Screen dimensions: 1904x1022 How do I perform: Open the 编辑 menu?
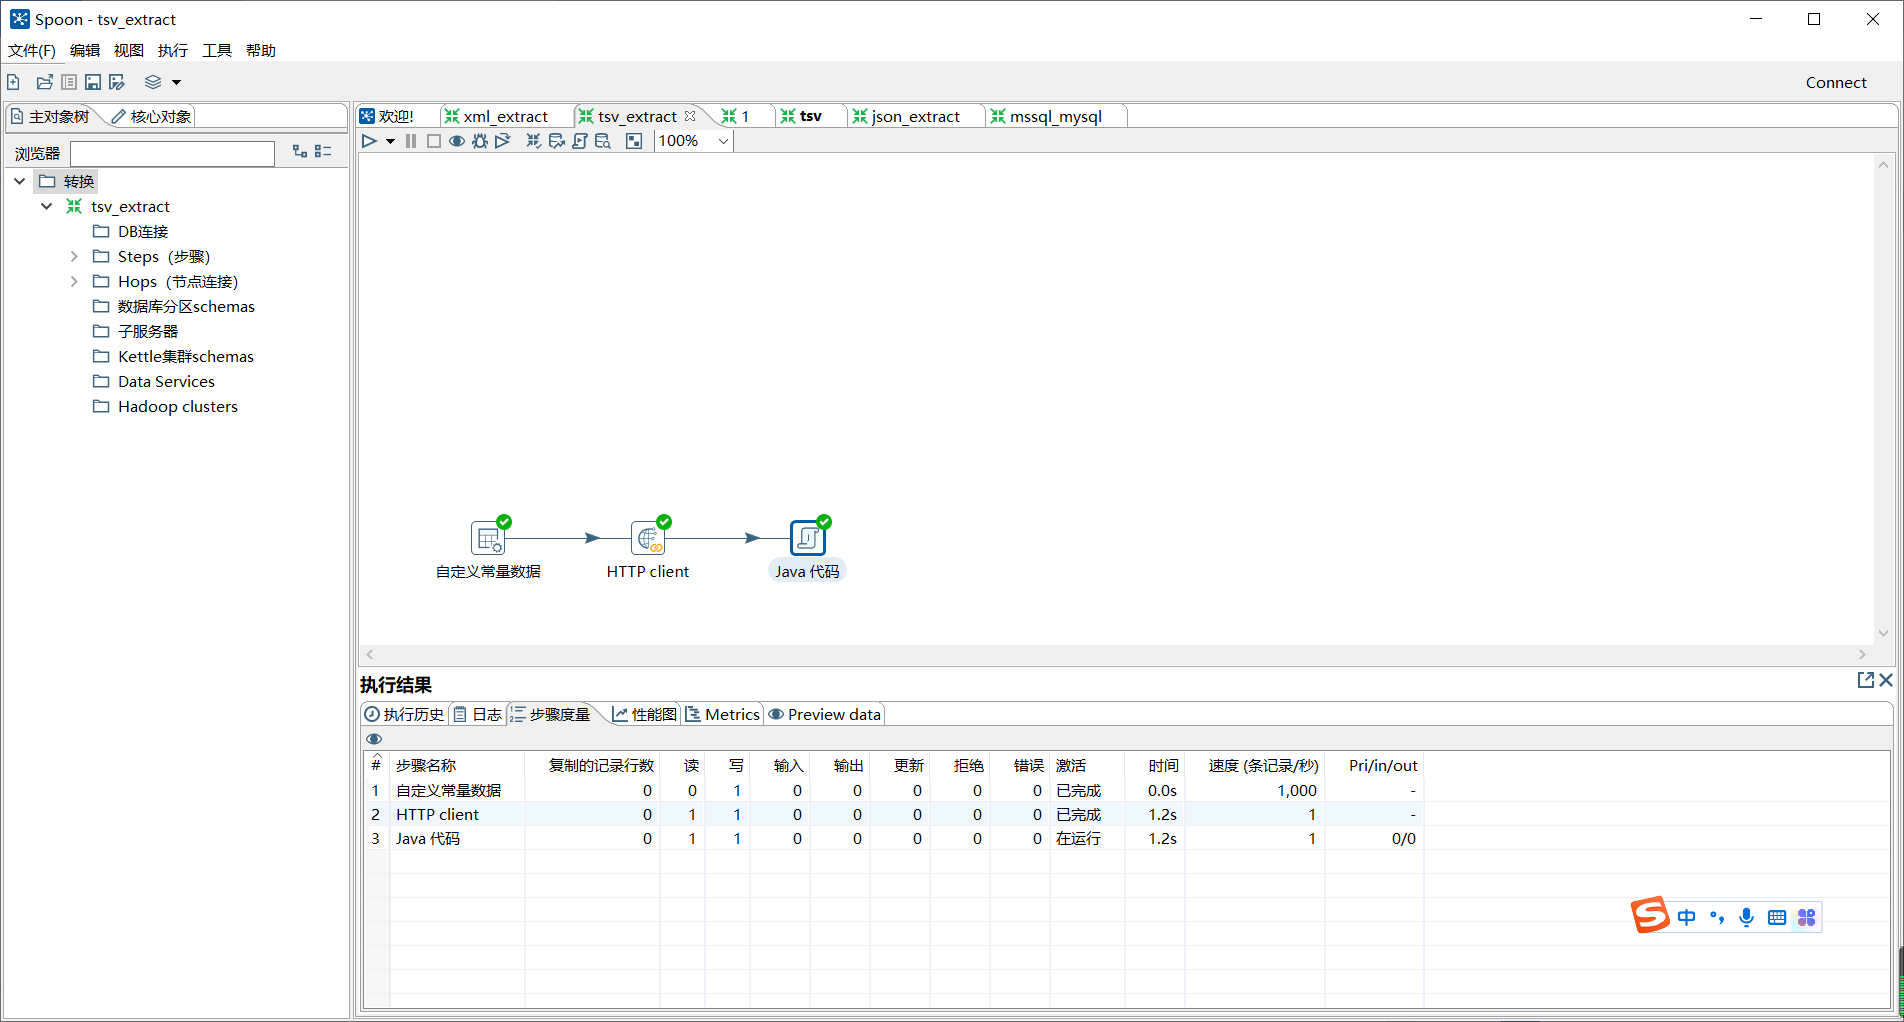(x=85, y=51)
